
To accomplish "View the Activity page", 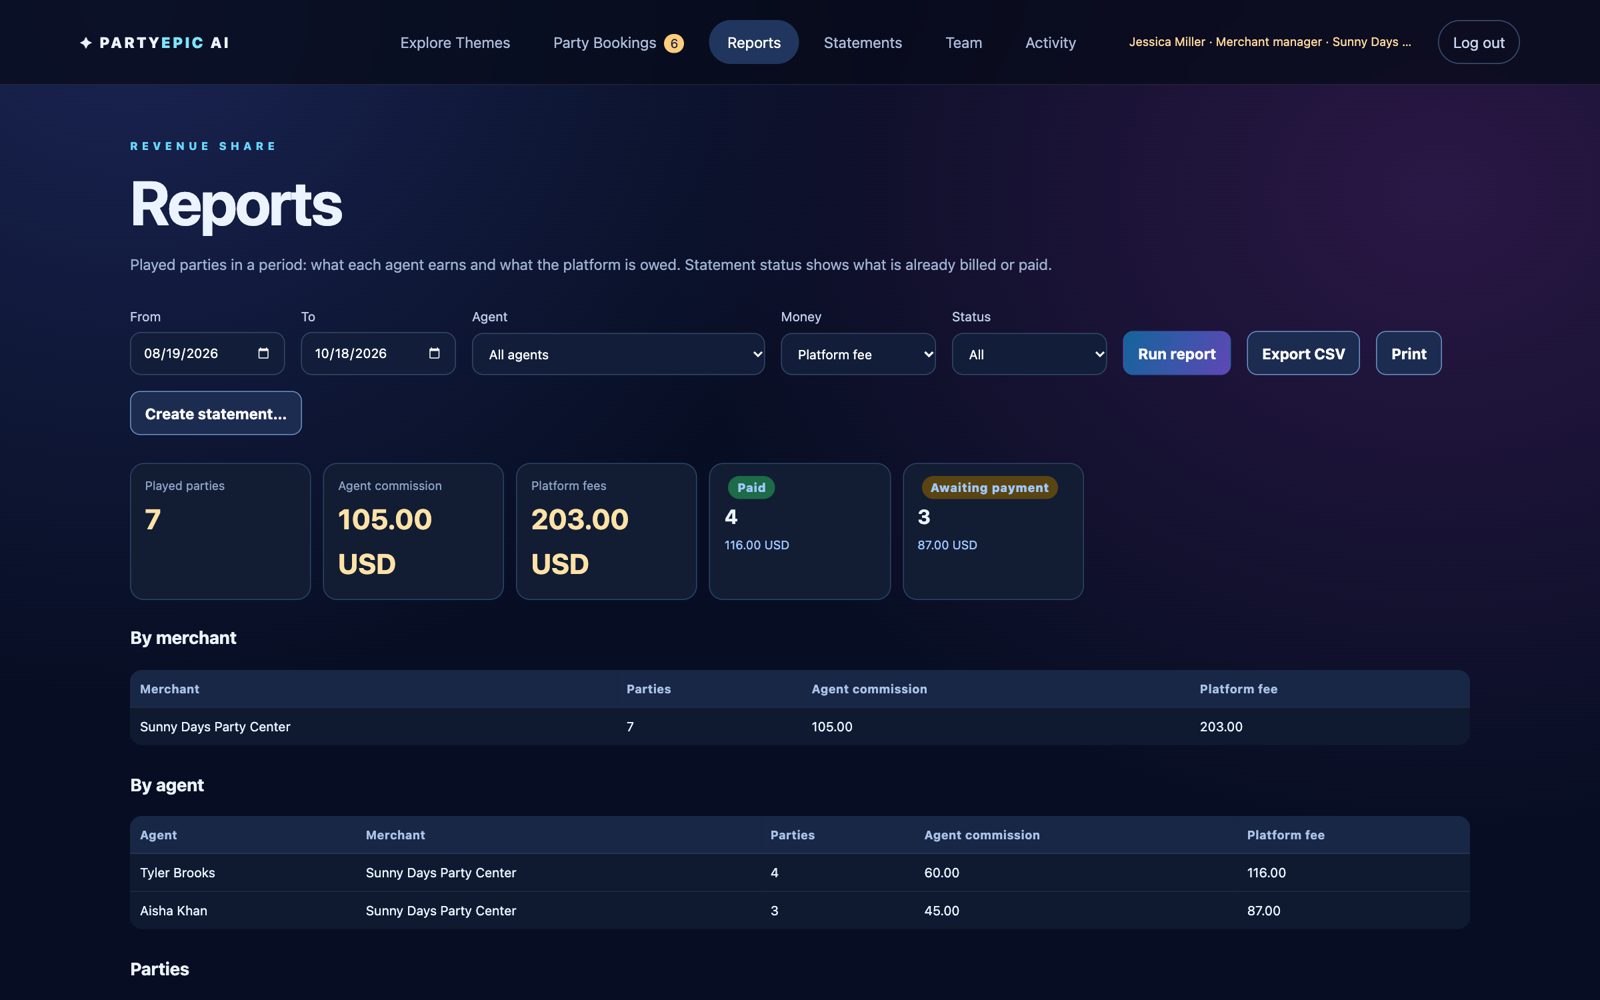I will click(x=1051, y=43).
